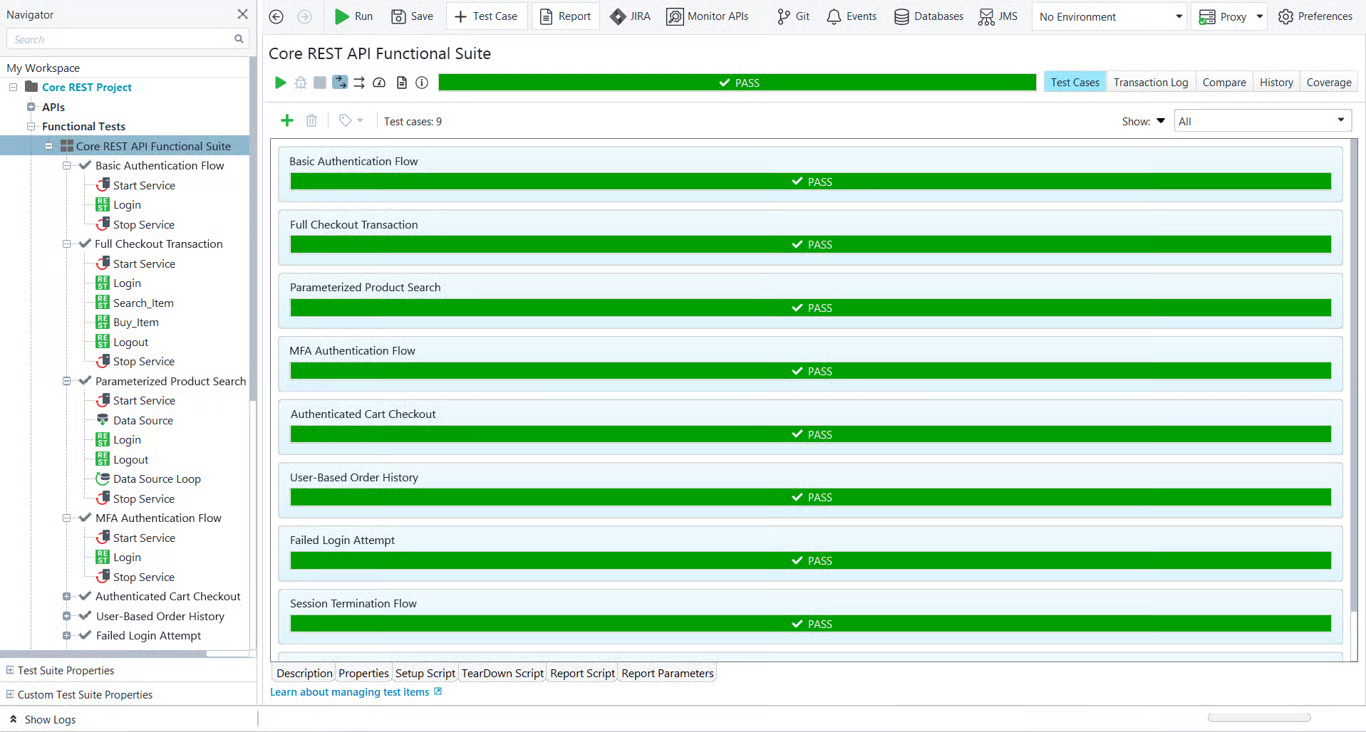Toggle parallel test case execution mode
The width and height of the screenshot is (1366, 732).
pyautogui.click(x=359, y=83)
